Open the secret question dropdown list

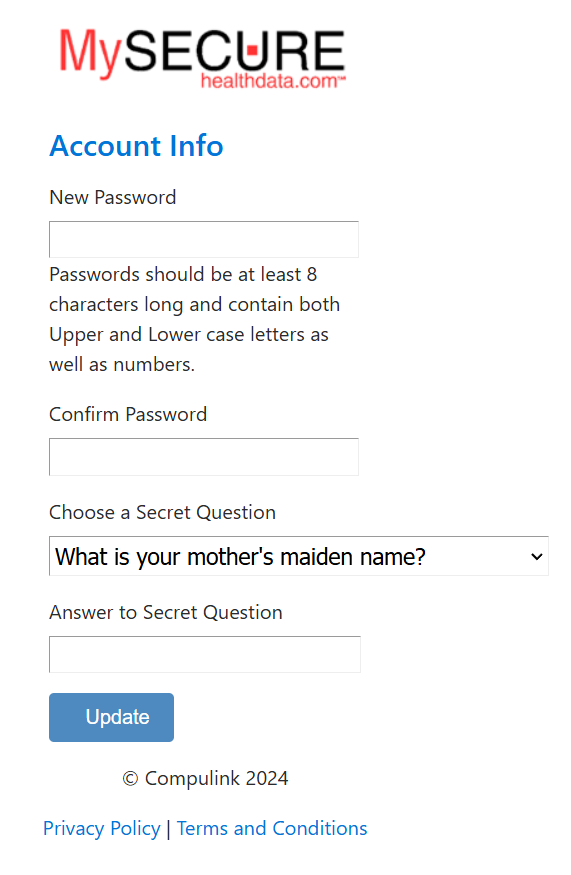pos(299,556)
